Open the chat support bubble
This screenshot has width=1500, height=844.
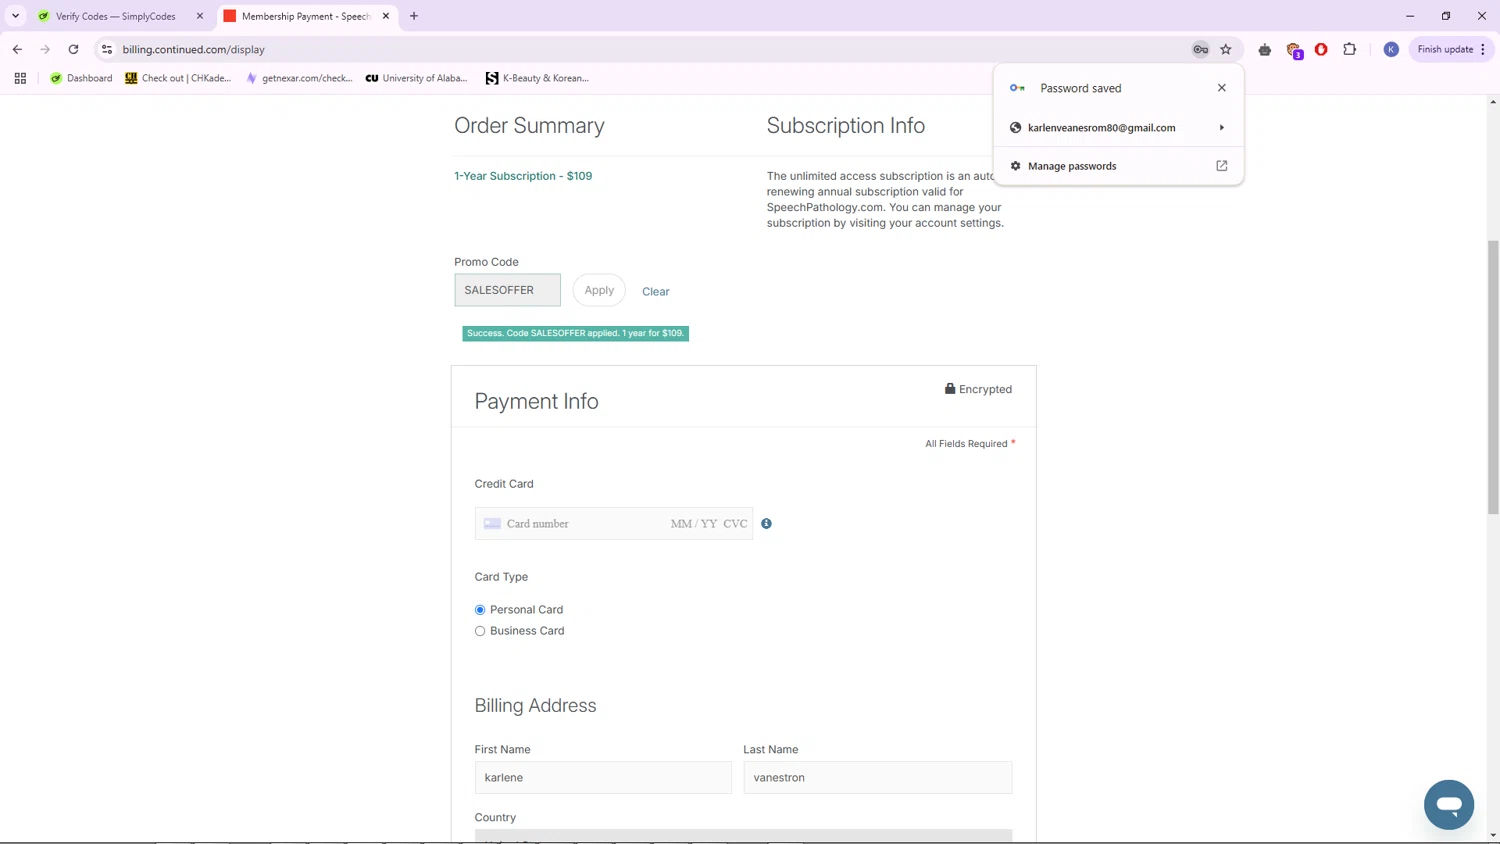(x=1449, y=804)
